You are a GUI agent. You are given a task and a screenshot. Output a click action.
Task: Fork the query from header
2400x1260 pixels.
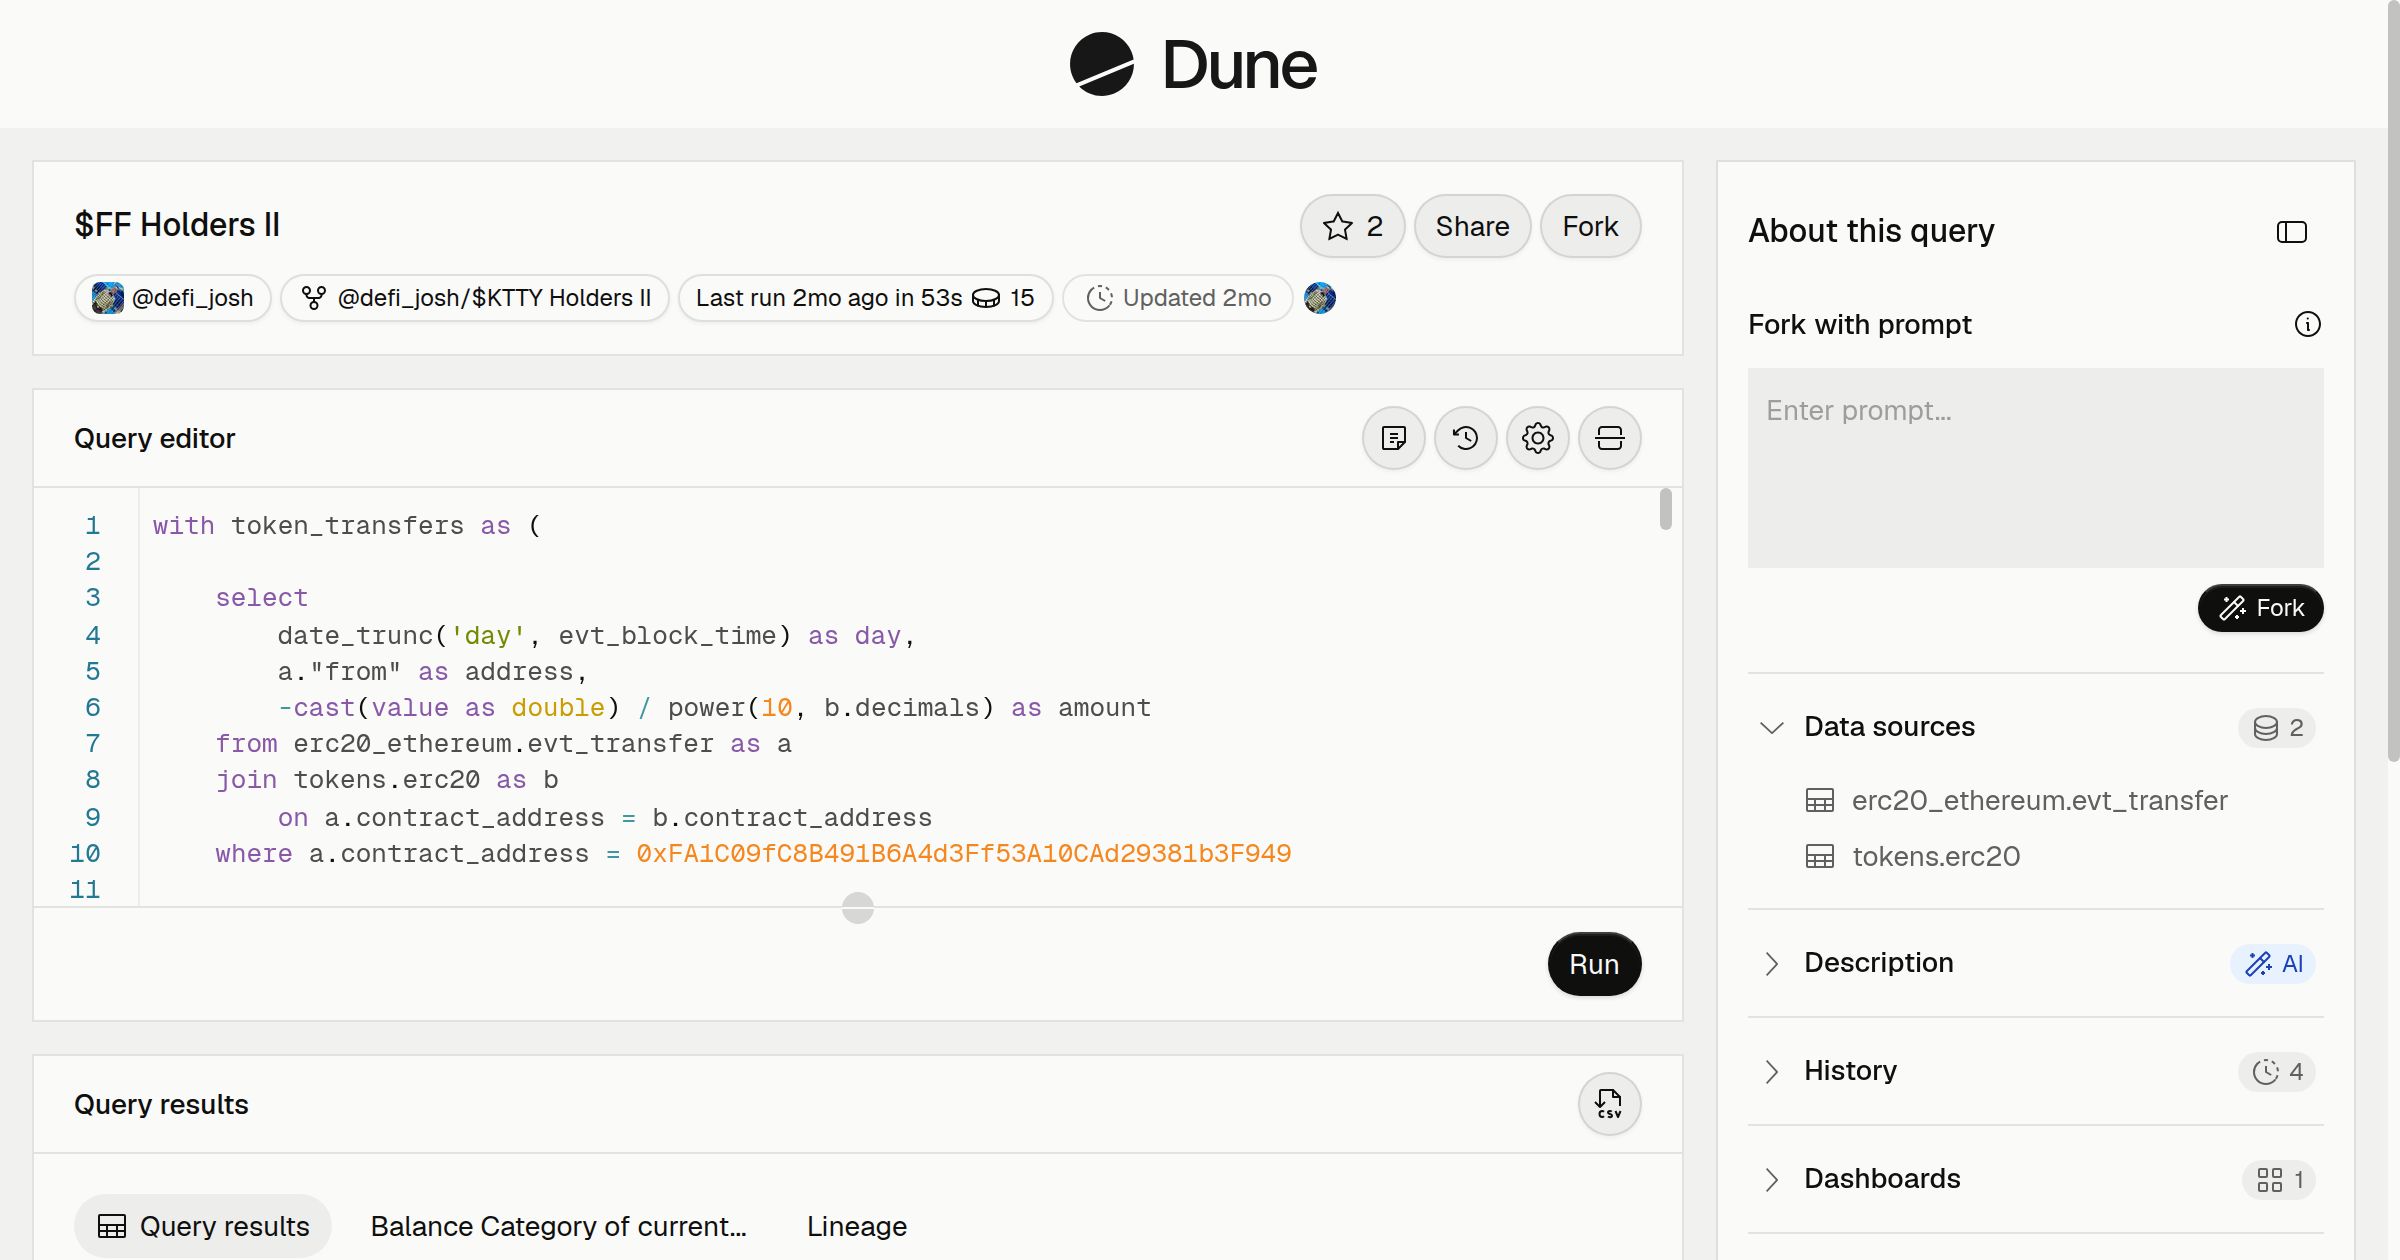click(x=1590, y=226)
